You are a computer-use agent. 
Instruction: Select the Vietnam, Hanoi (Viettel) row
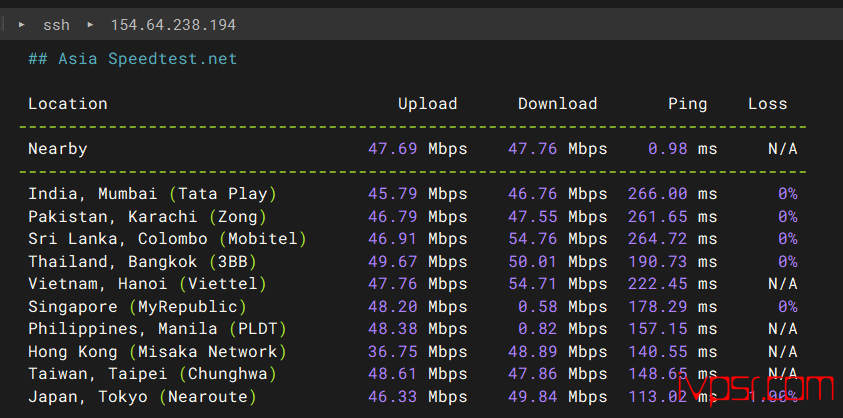tap(412, 284)
